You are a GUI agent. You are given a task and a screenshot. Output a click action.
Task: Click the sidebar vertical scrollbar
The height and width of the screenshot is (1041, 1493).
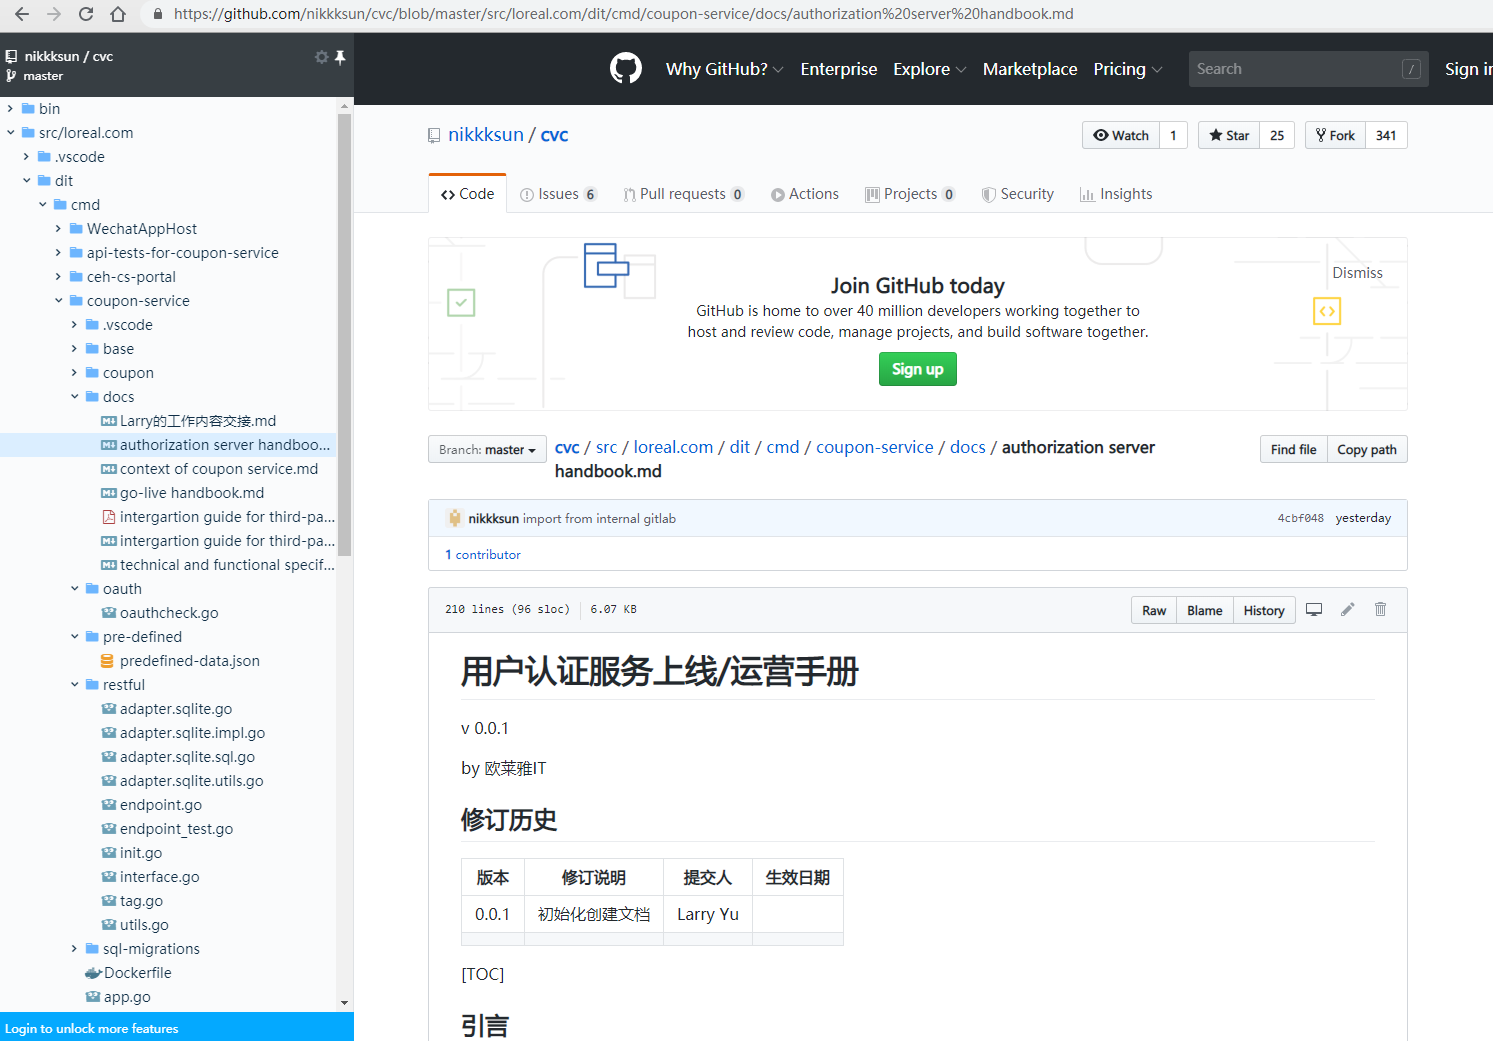tap(345, 334)
